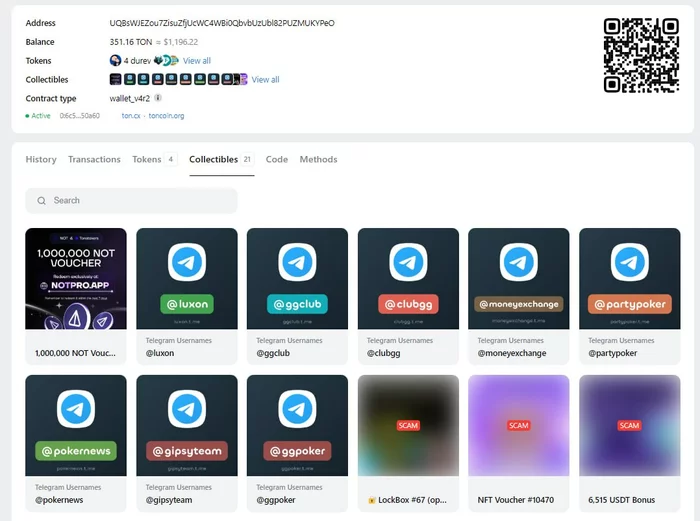
Task: Click the durev token avatar icon
Action: pos(115,60)
